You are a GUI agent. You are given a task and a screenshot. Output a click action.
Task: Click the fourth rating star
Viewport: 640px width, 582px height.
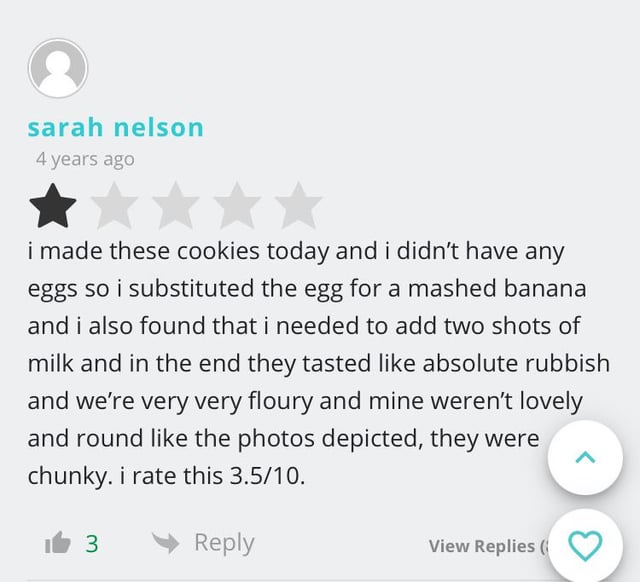237,206
